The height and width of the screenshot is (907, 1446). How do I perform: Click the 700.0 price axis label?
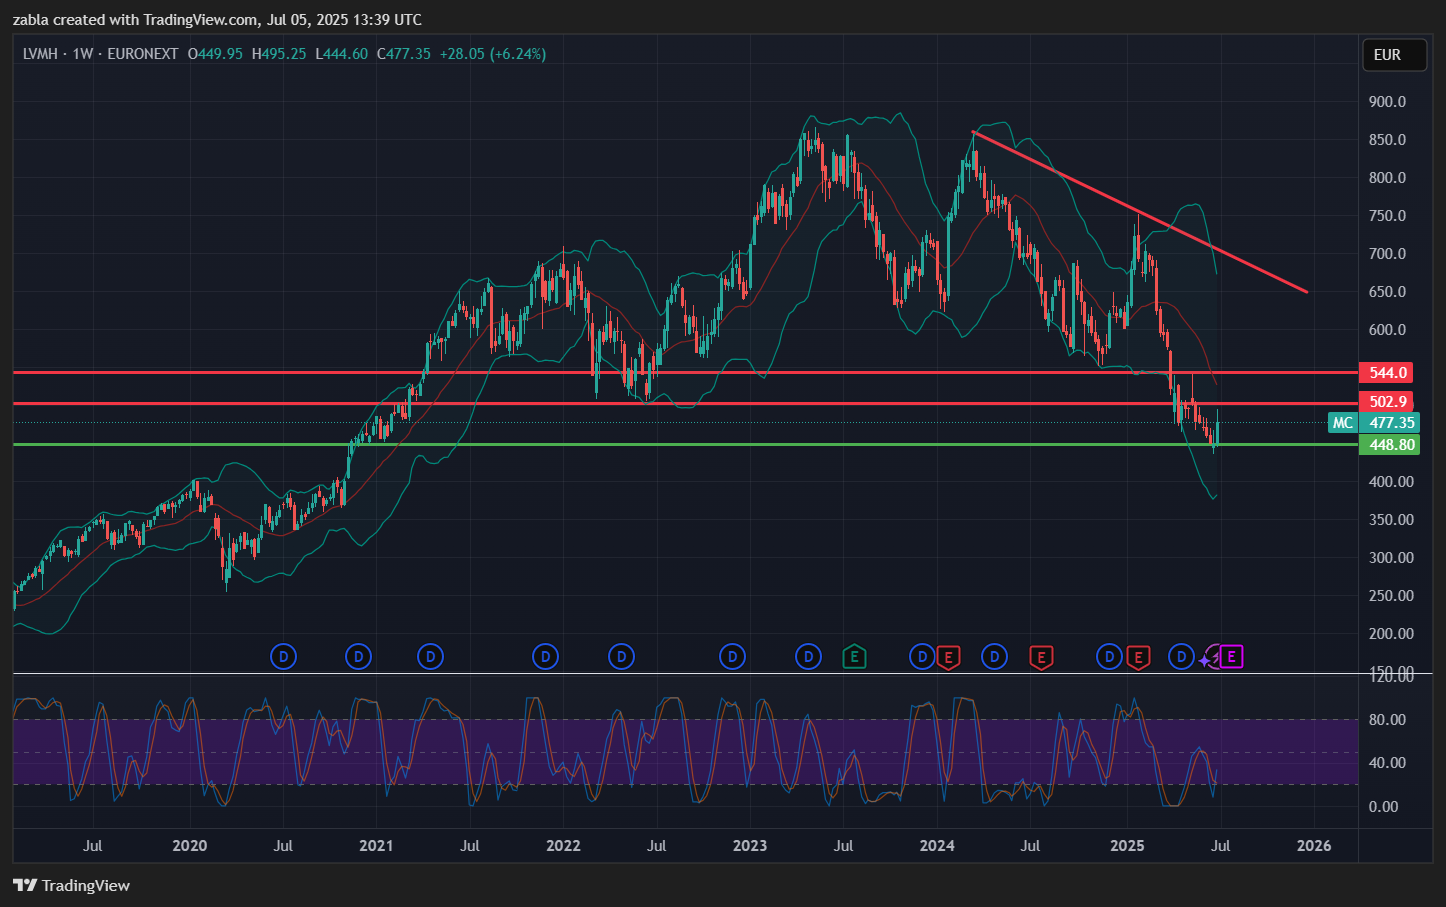(x=1387, y=254)
